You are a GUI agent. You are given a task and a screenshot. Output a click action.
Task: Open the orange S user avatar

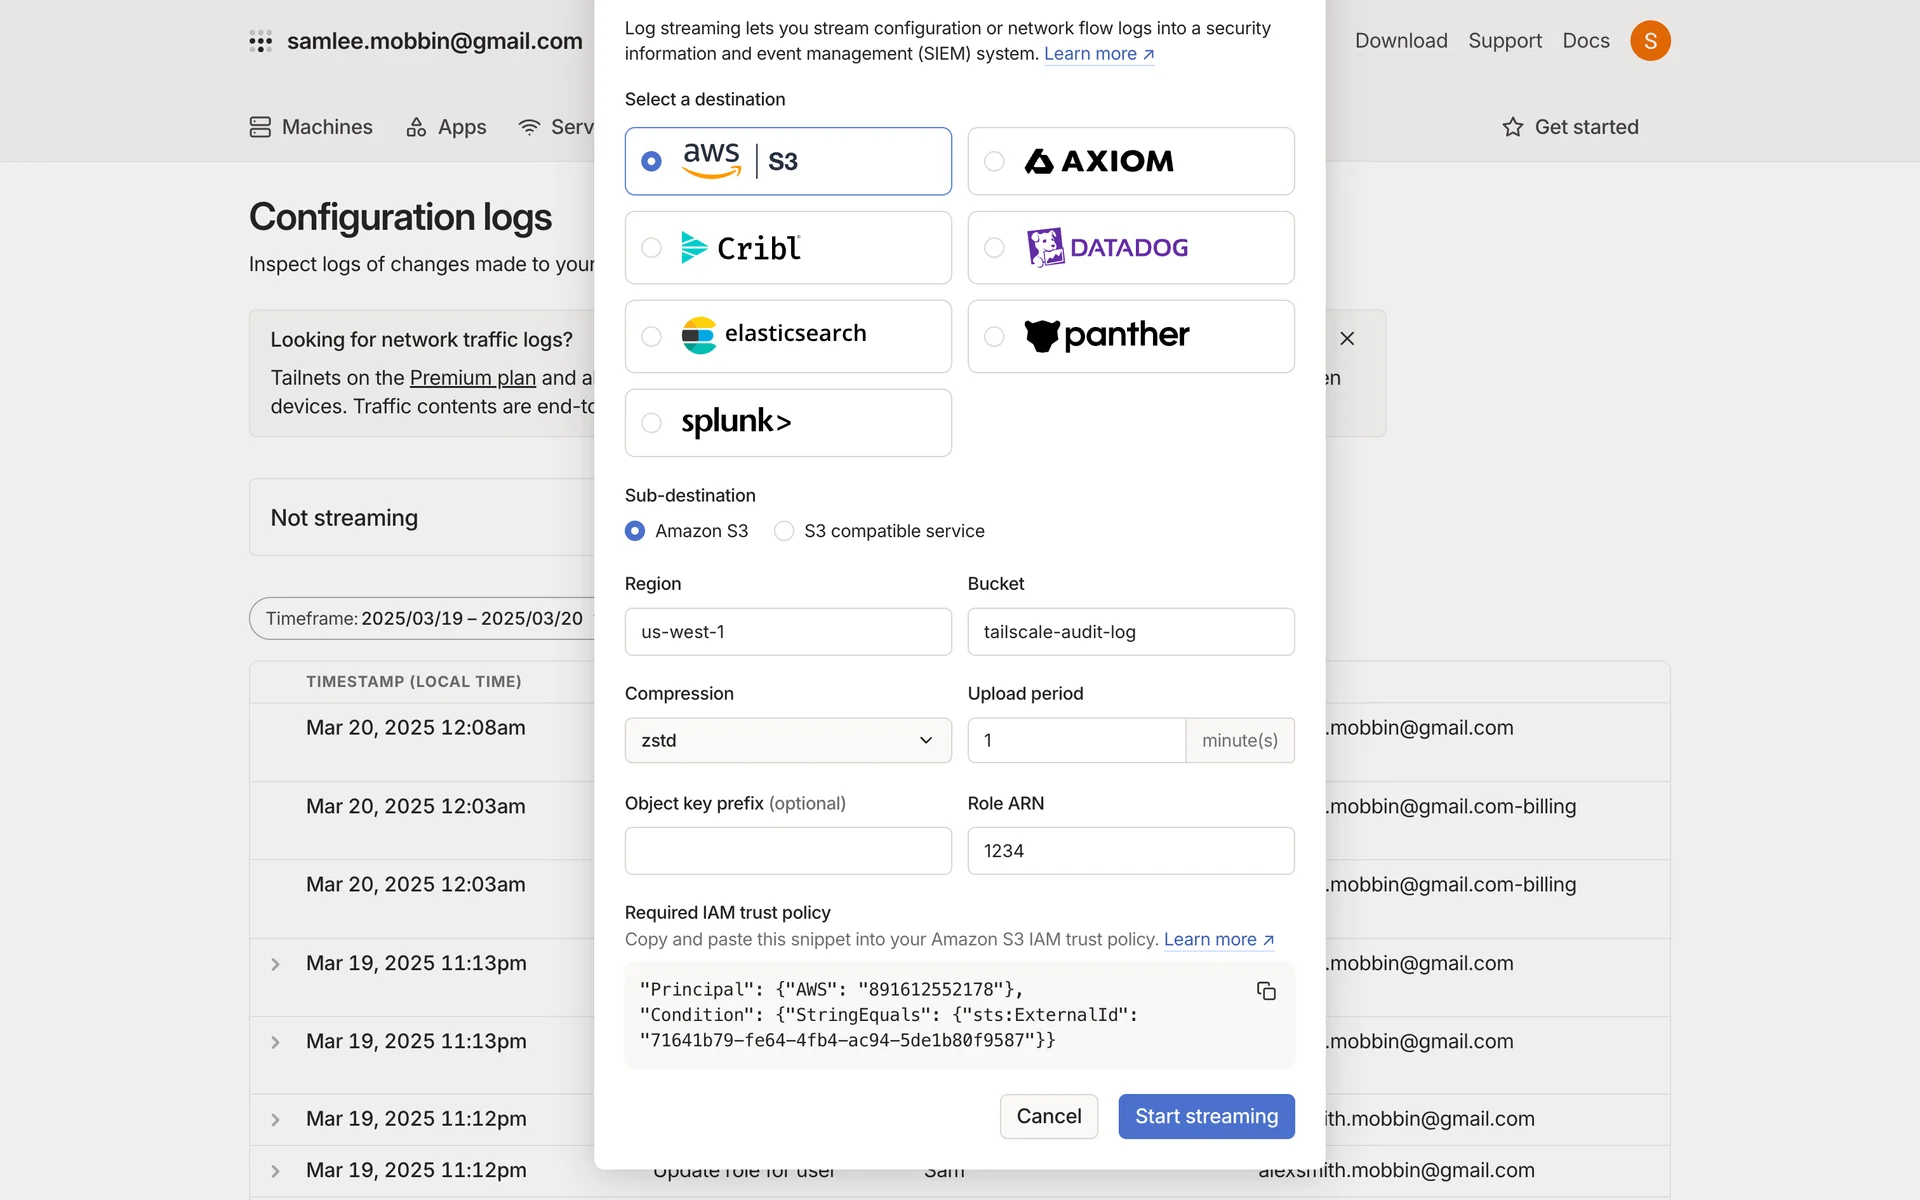pyautogui.click(x=1650, y=41)
